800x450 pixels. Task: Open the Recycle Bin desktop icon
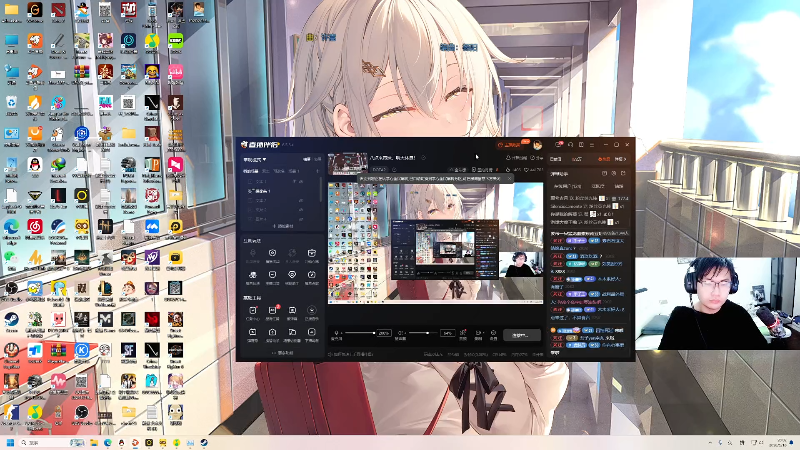11,104
